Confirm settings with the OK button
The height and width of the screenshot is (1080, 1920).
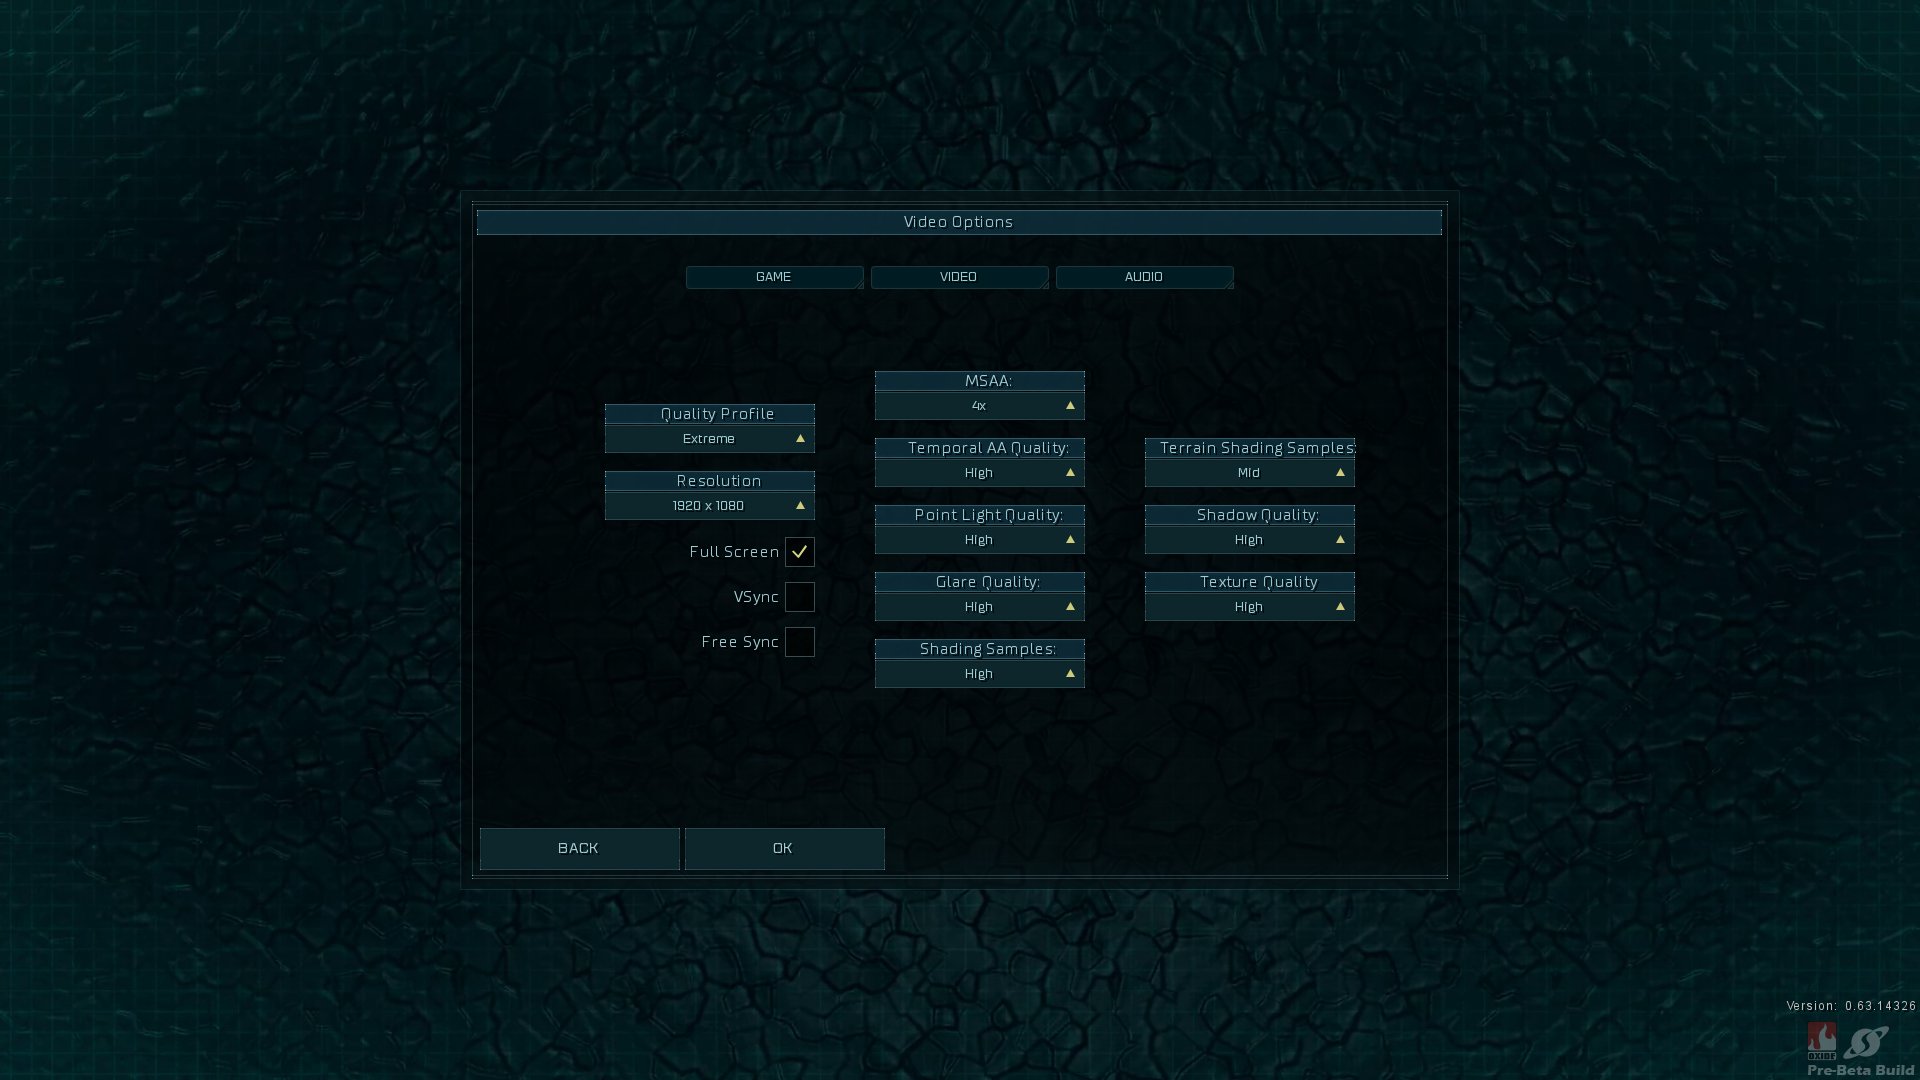click(x=785, y=849)
